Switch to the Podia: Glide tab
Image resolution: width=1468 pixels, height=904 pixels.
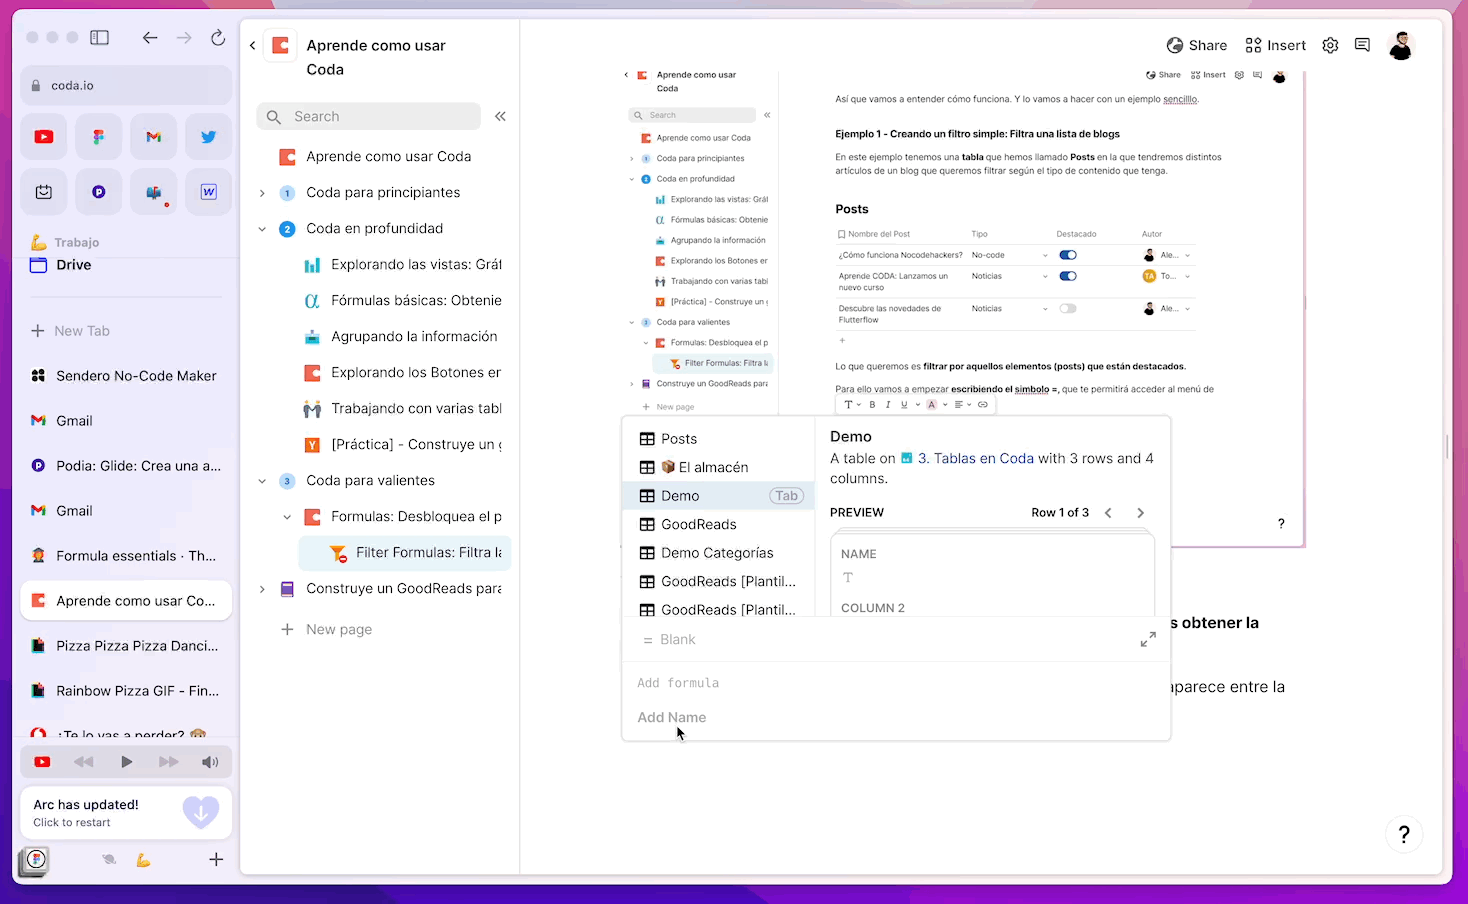point(126,466)
